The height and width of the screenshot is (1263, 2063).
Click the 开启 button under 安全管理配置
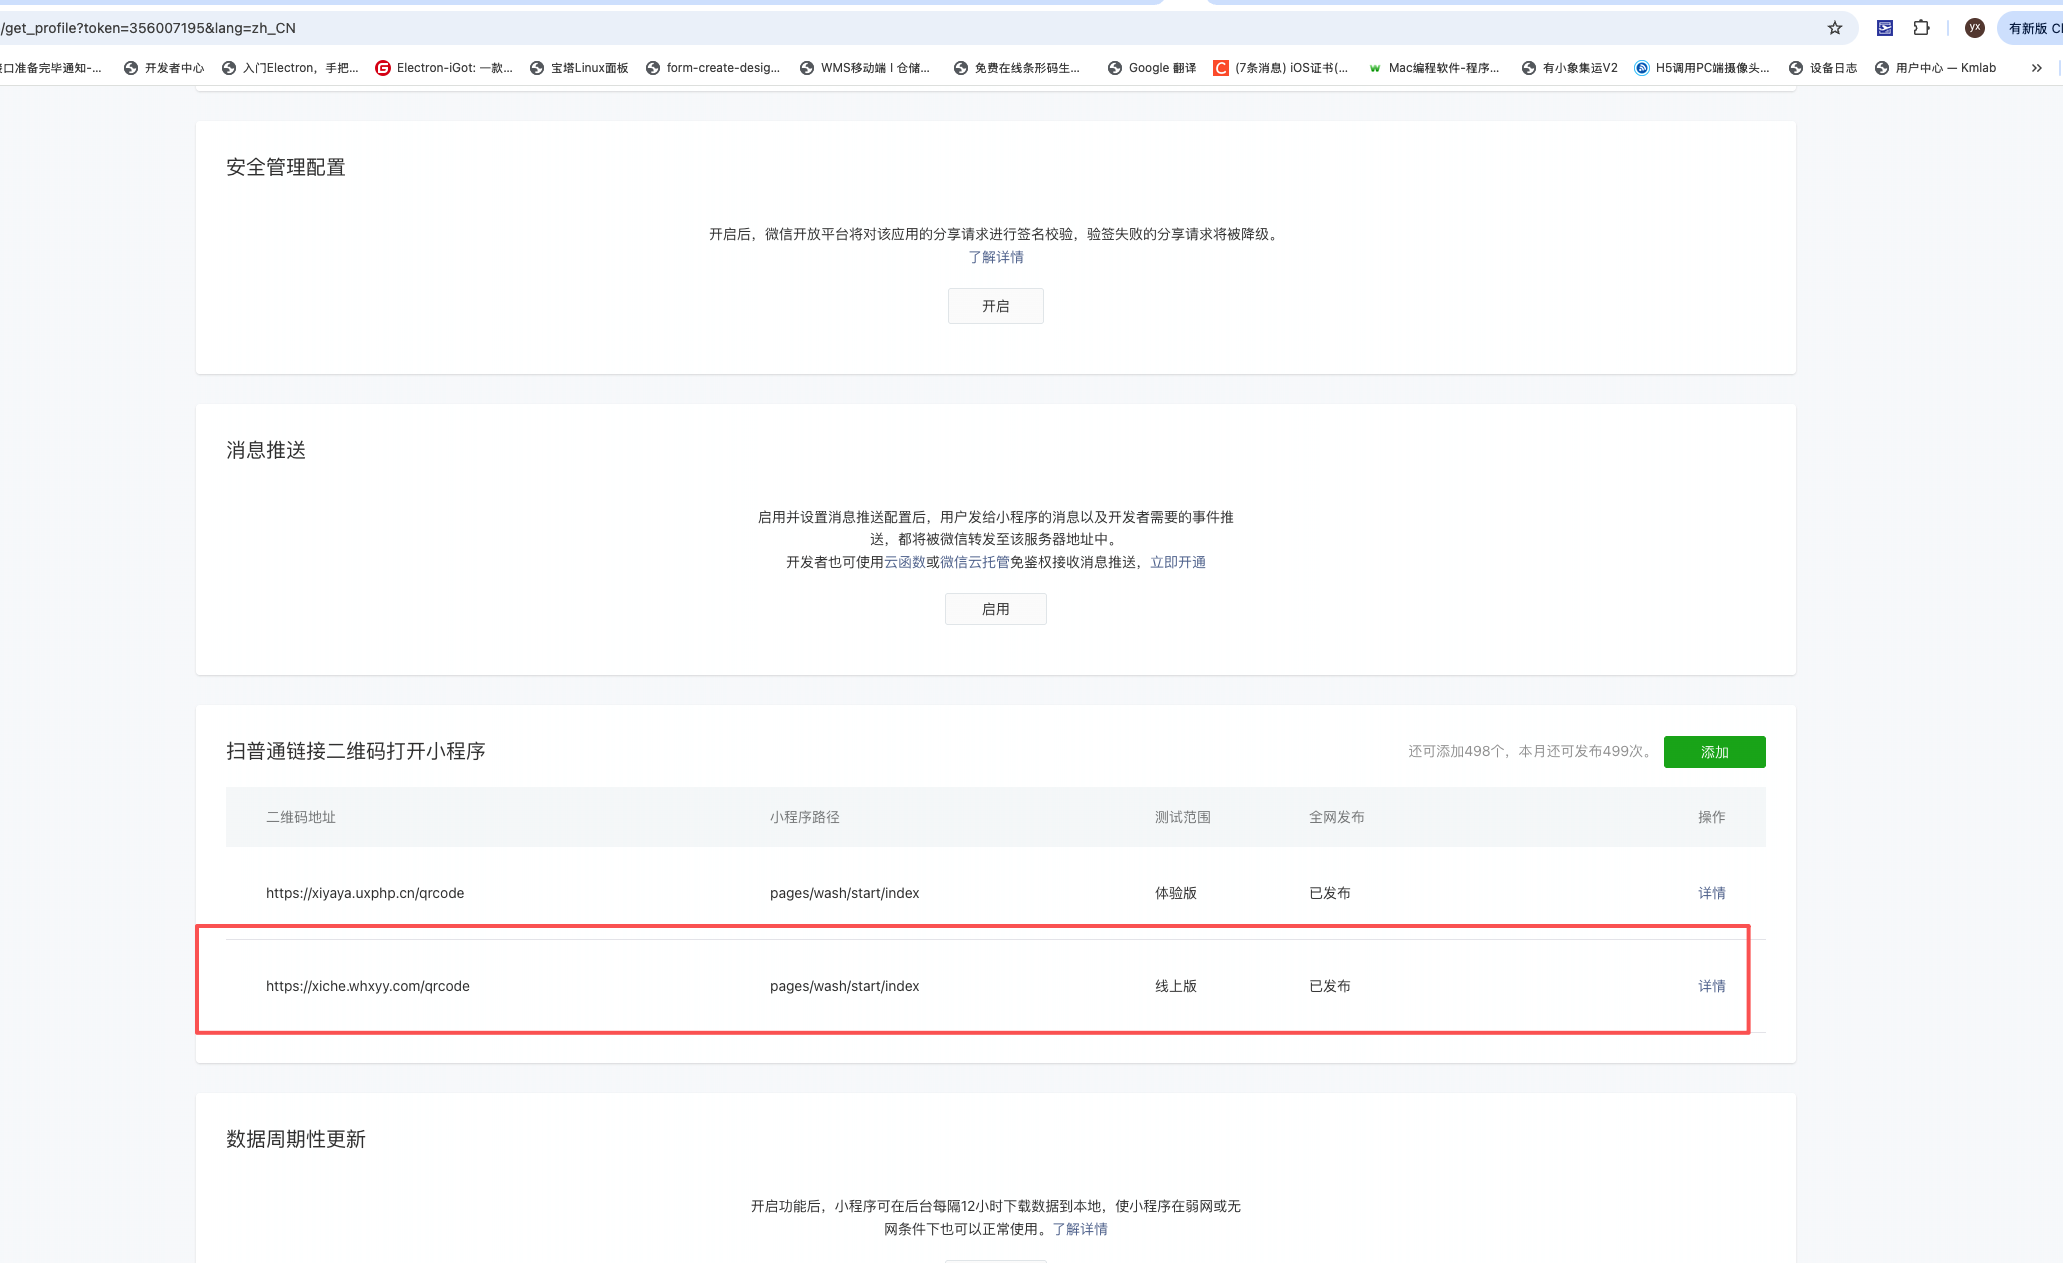[995, 306]
